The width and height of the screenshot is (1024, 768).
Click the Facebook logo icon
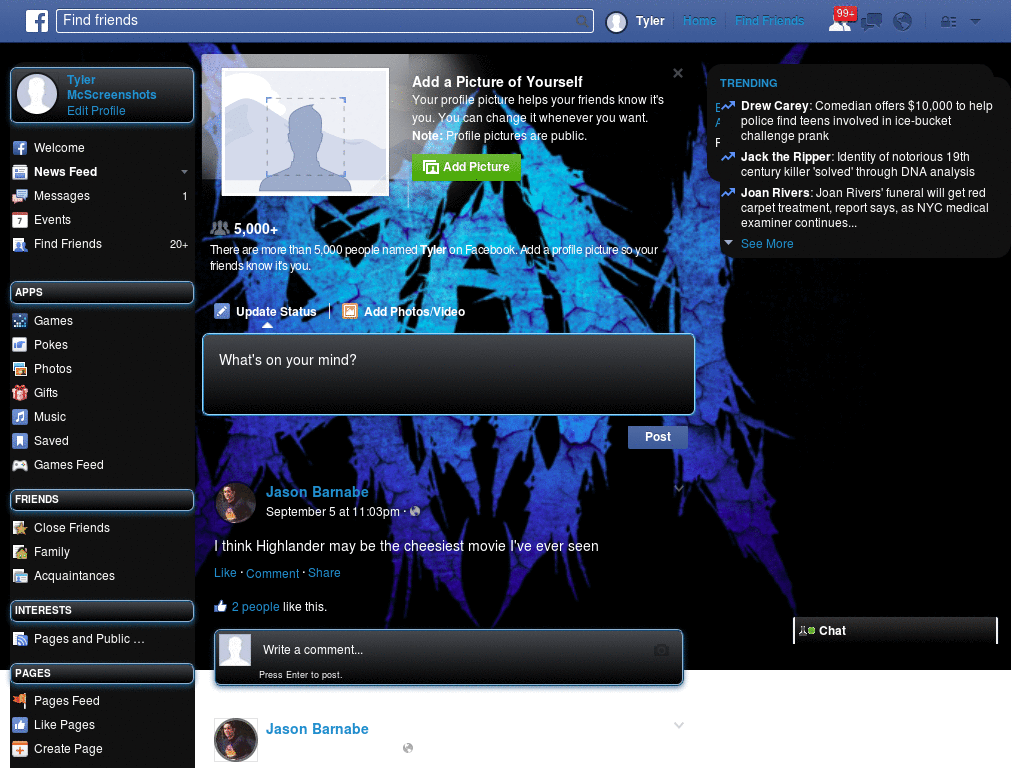tap(37, 21)
